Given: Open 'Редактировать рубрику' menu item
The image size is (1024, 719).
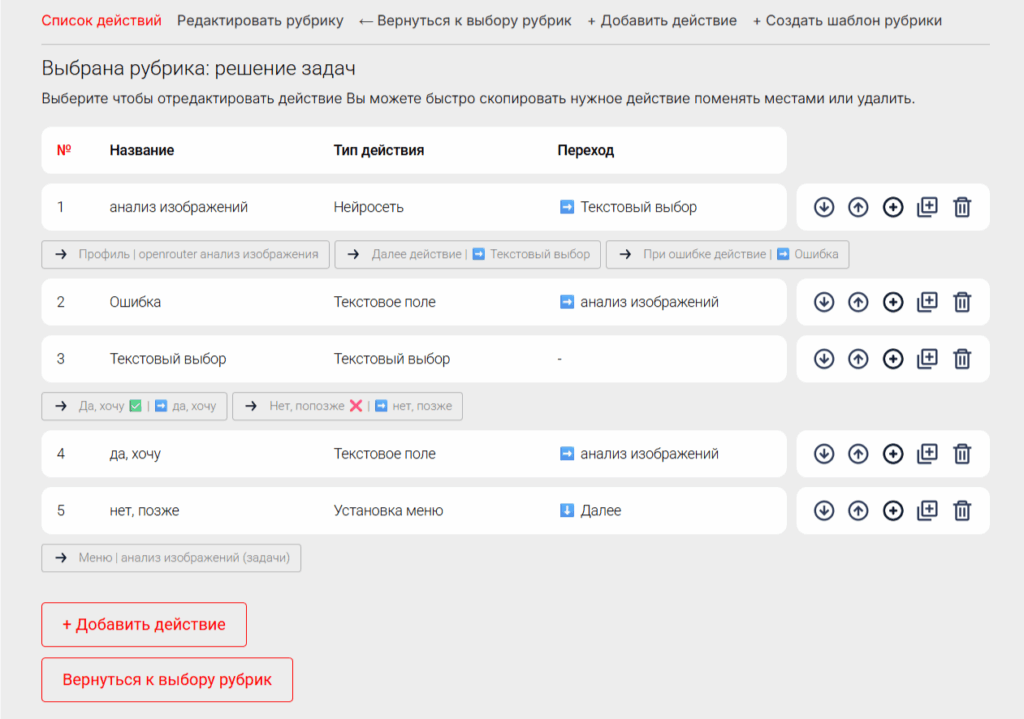Looking at the screenshot, I should click(x=259, y=21).
